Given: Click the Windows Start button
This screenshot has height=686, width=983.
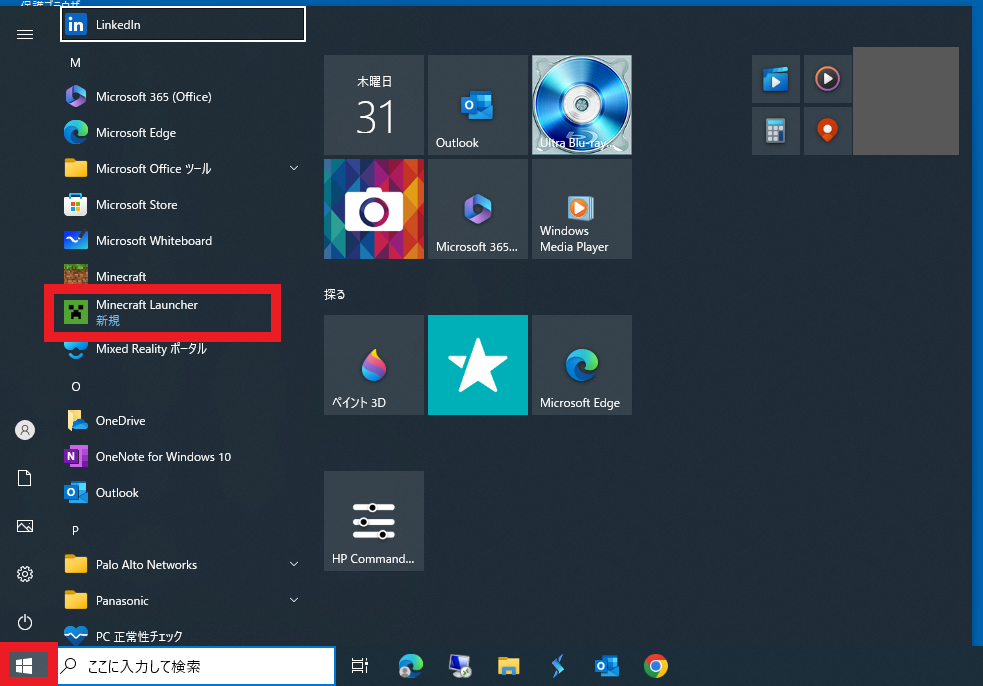Looking at the screenshot, I should 24,666.
